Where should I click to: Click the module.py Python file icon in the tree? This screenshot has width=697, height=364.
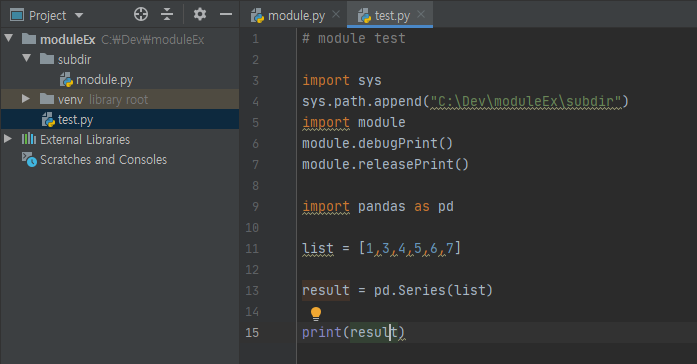click(x=66, y=80)
